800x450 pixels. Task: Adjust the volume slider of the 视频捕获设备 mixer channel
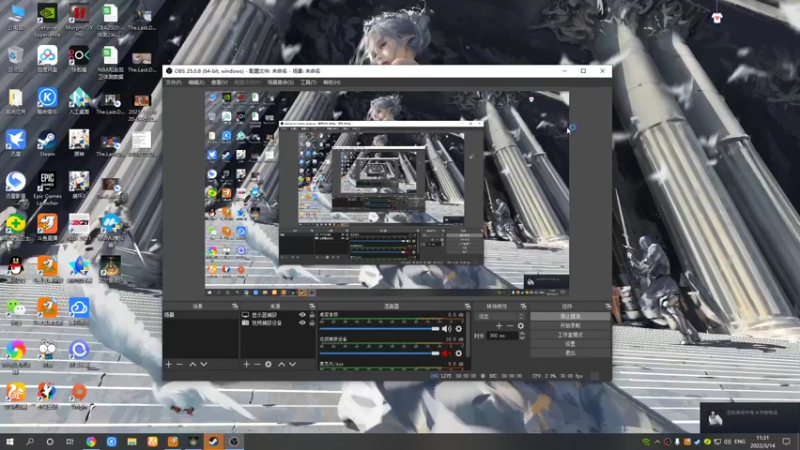379,353
